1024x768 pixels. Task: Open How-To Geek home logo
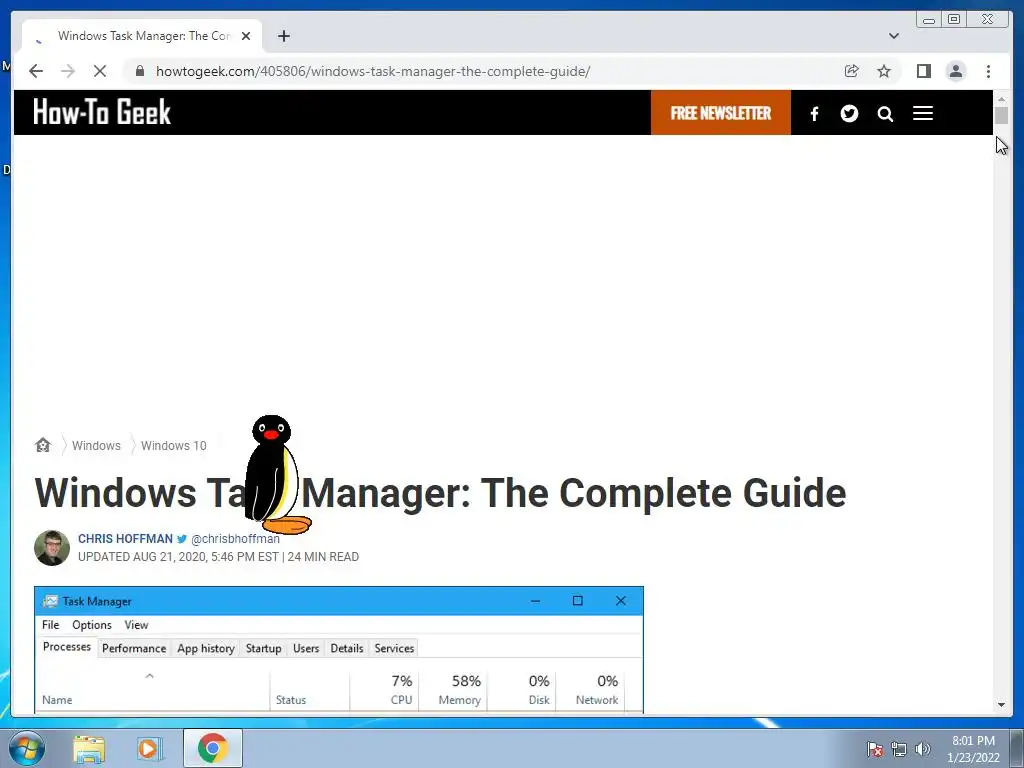click(102, 112)
